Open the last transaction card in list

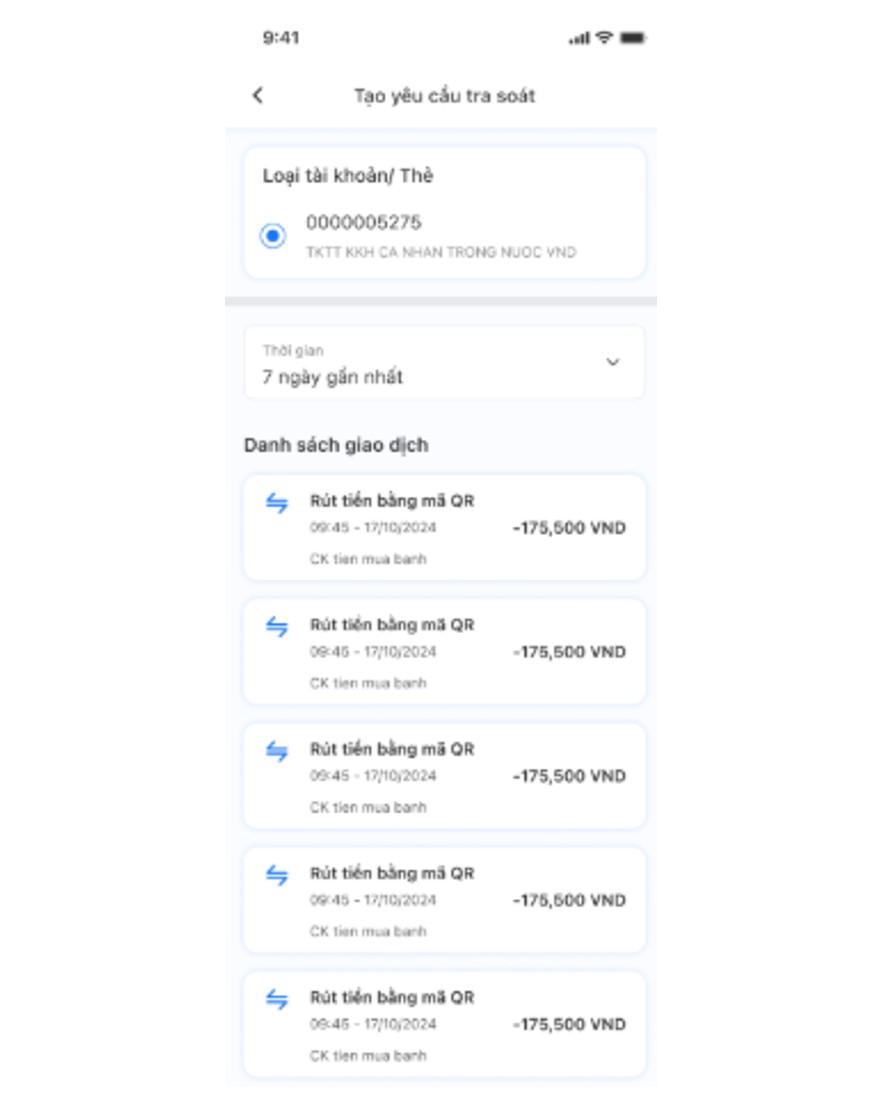[444, 1024]
